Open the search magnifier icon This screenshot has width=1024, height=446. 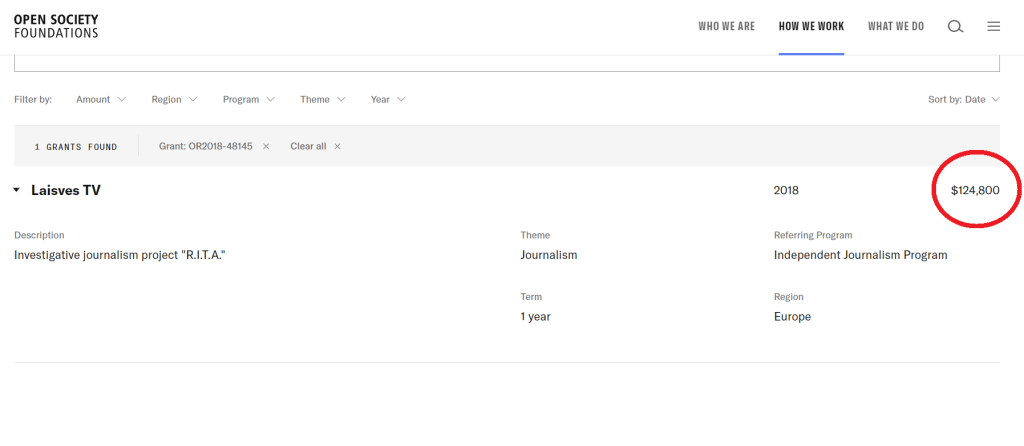(955, 27)
